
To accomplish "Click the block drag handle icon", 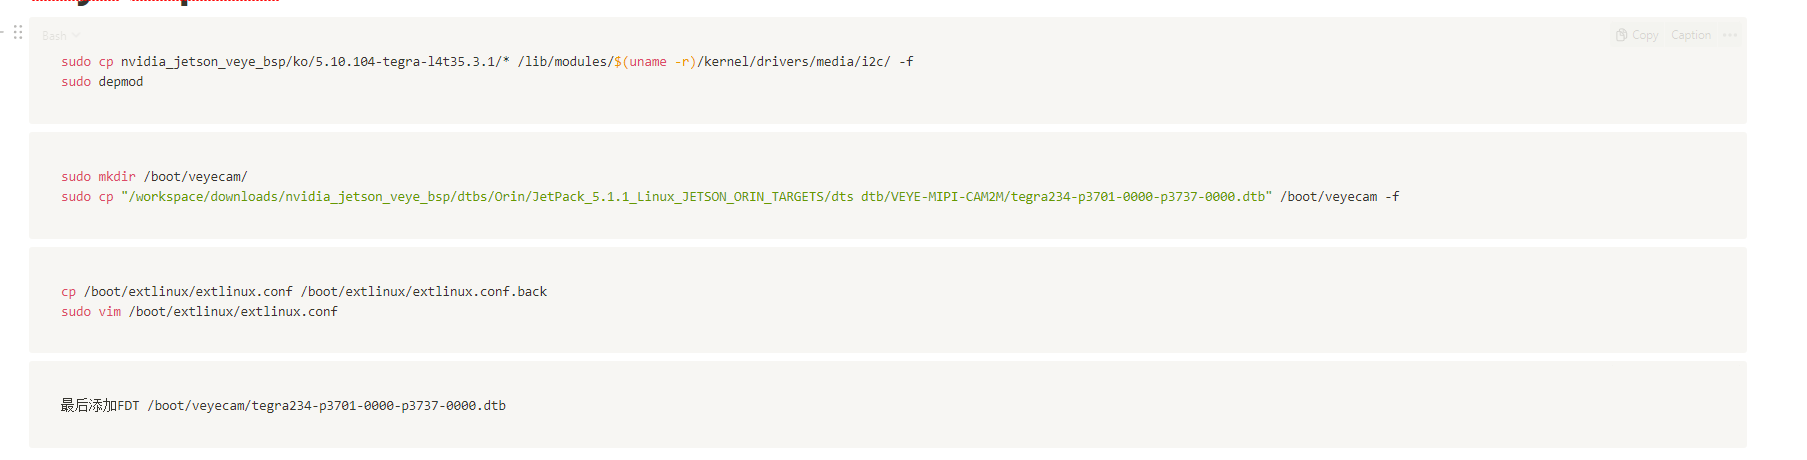I will (x=18, y=32).
